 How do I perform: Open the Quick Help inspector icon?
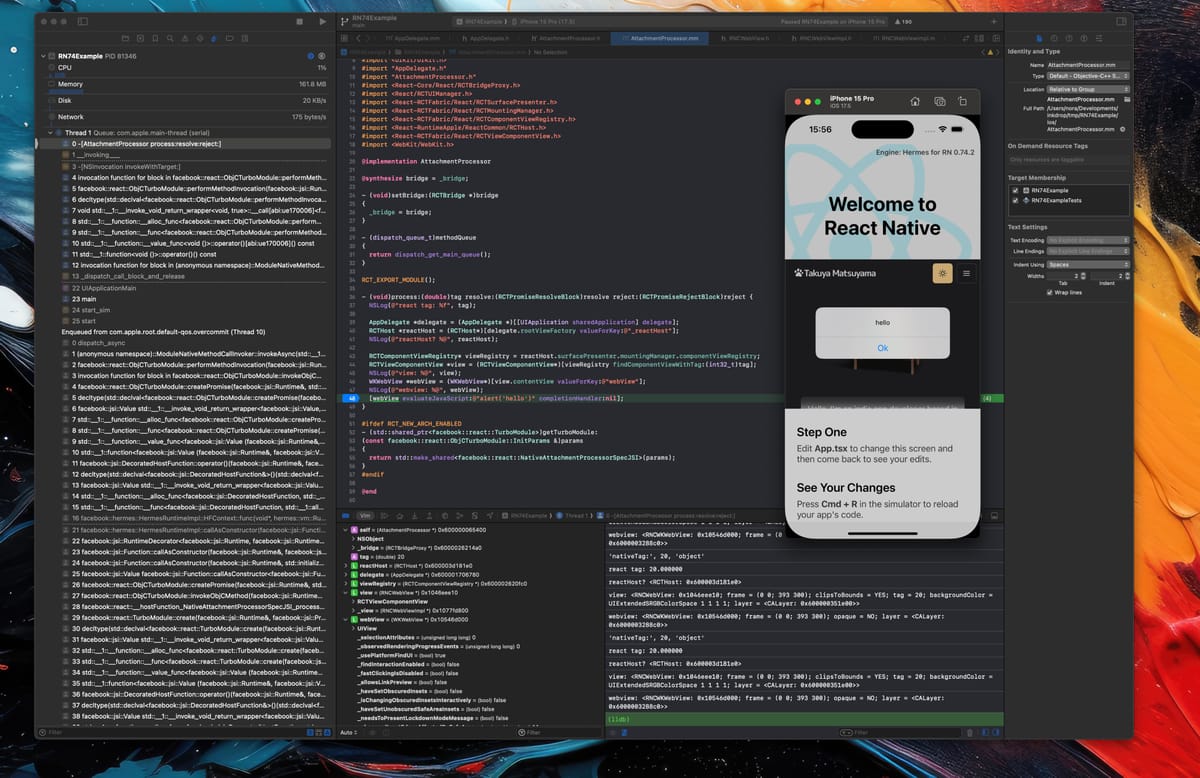[x=1069, y=38]
